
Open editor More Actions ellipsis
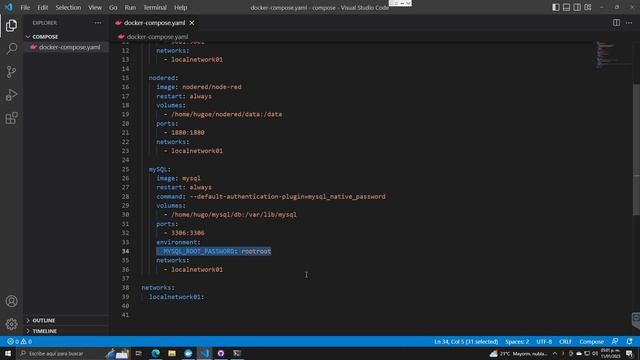coord(629,23)
